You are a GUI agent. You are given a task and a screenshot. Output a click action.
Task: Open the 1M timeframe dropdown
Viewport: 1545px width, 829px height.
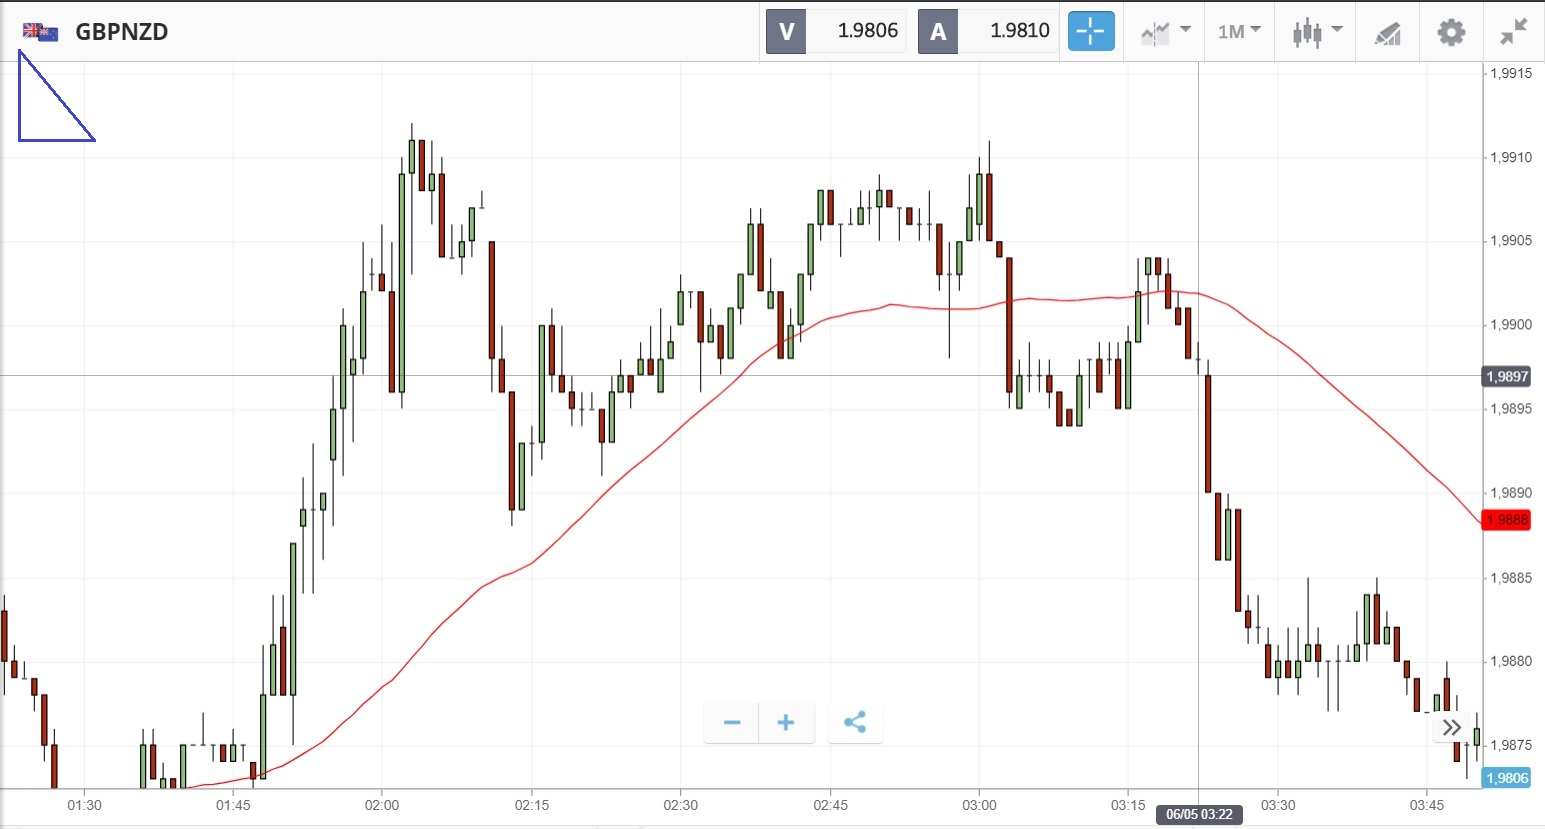point(1239,31)
